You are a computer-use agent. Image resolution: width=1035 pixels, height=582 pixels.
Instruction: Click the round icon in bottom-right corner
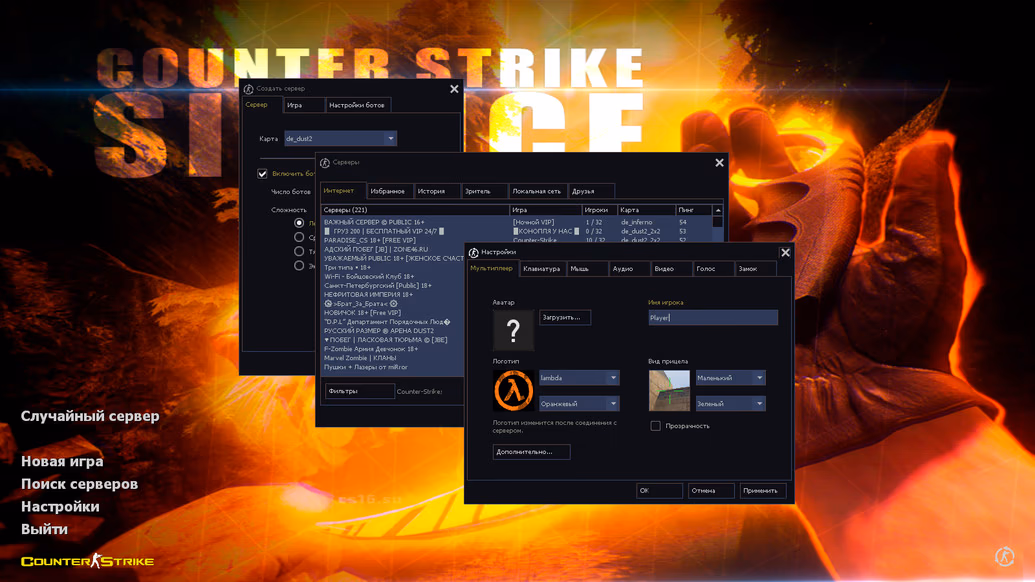coord(1005,556)
